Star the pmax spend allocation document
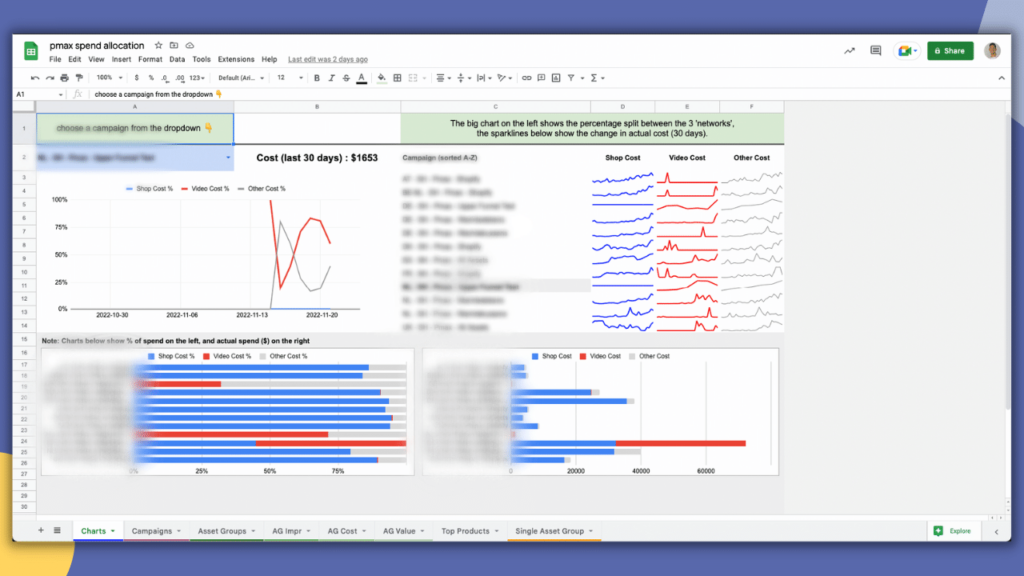 point(158,45)
